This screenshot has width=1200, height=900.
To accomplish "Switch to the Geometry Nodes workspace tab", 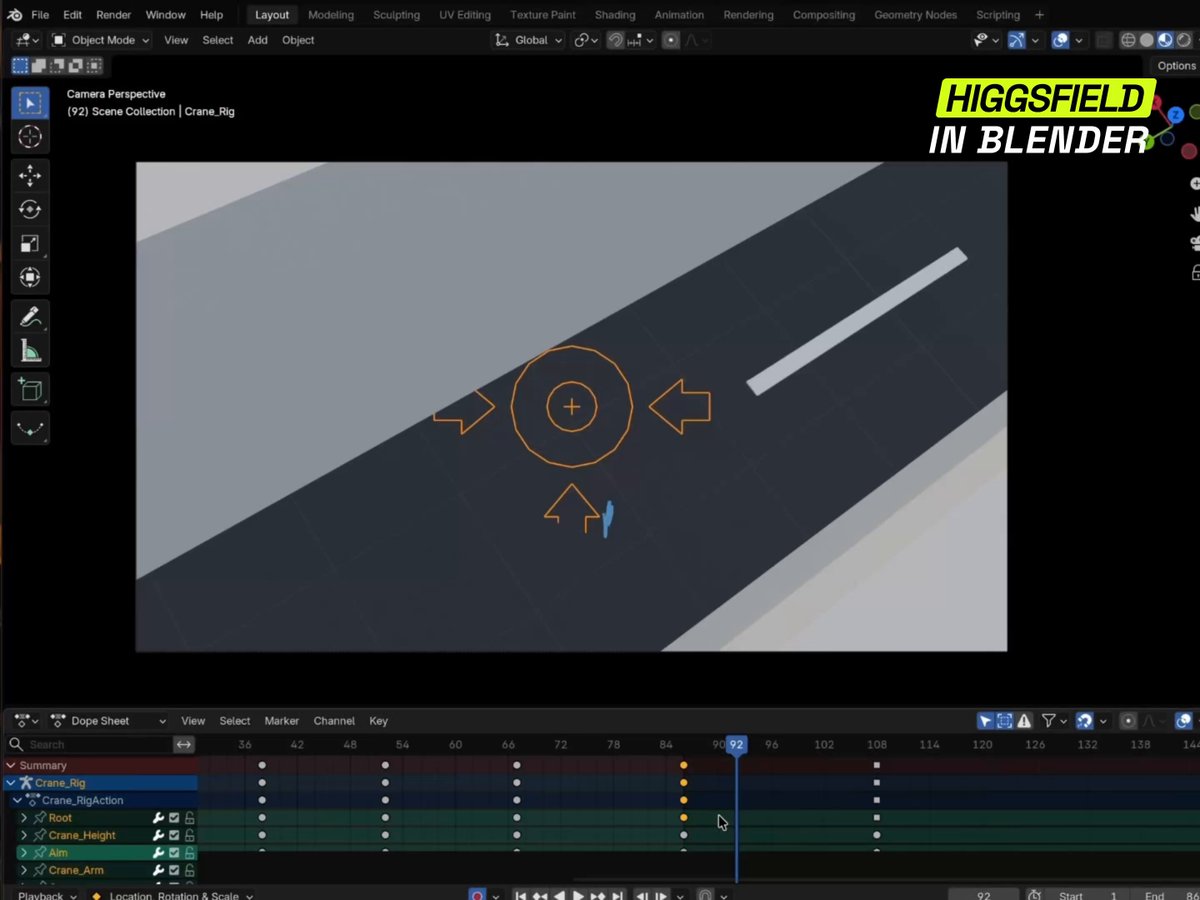I will point(915,15).
